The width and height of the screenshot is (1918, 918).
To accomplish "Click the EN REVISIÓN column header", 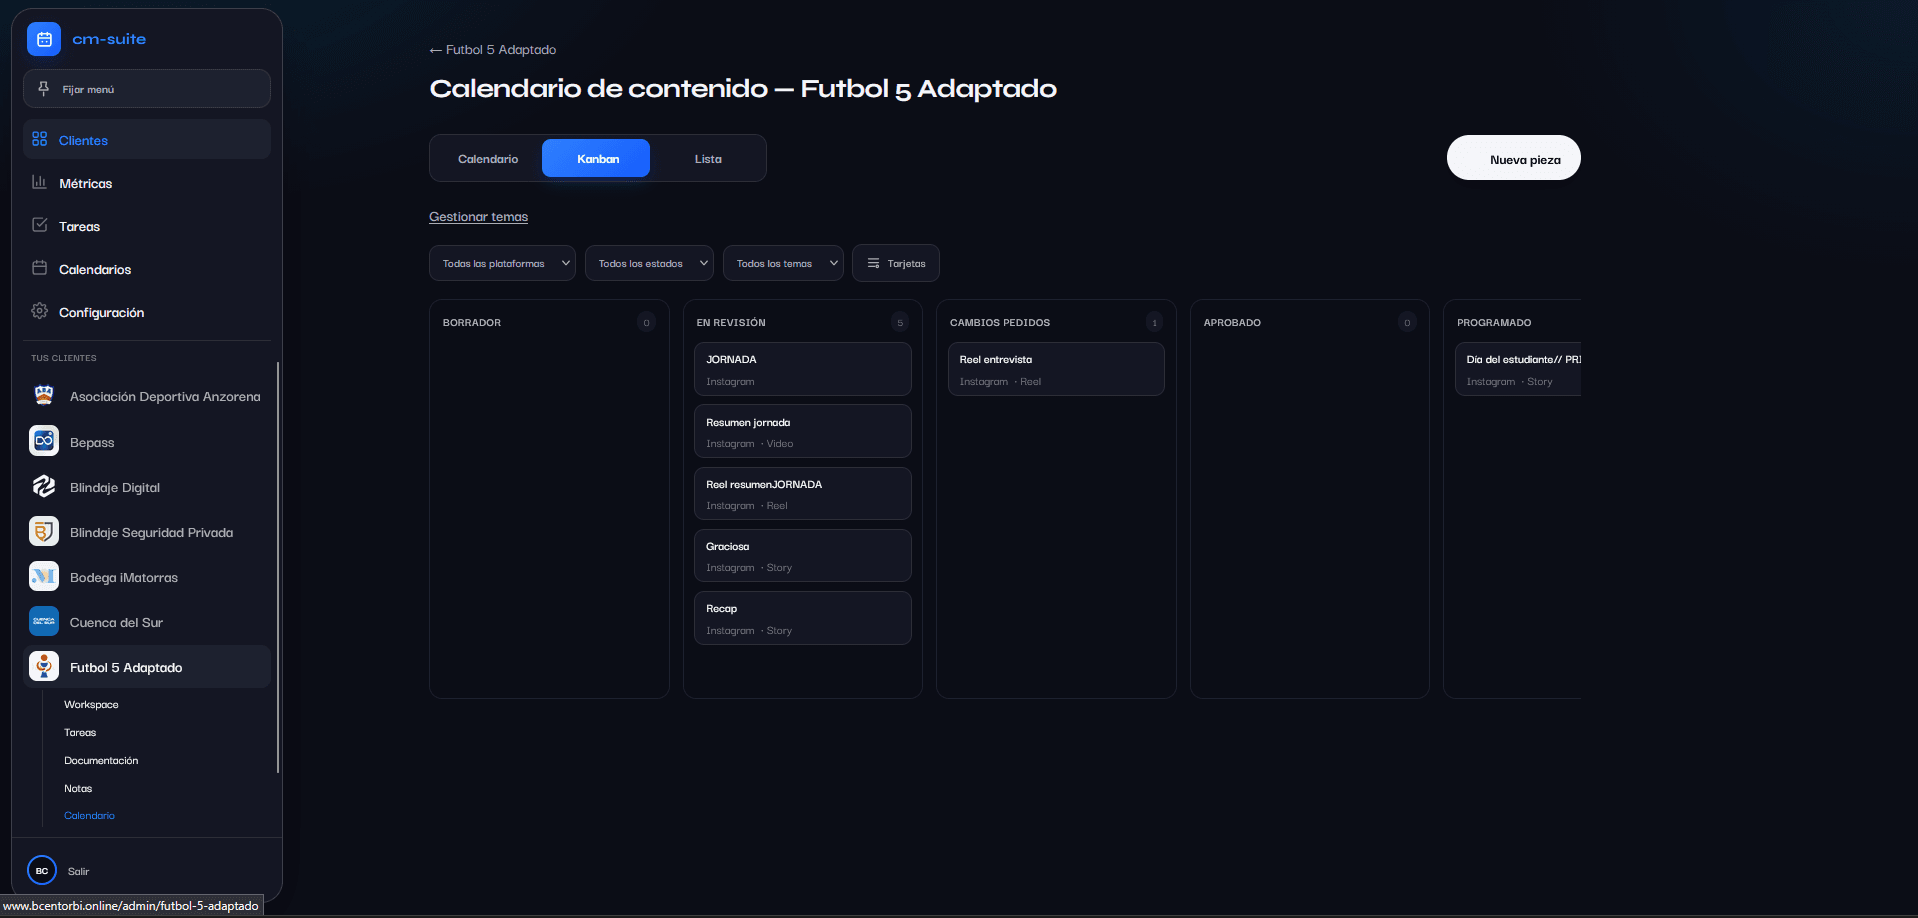I will click(x=731, y=322).
